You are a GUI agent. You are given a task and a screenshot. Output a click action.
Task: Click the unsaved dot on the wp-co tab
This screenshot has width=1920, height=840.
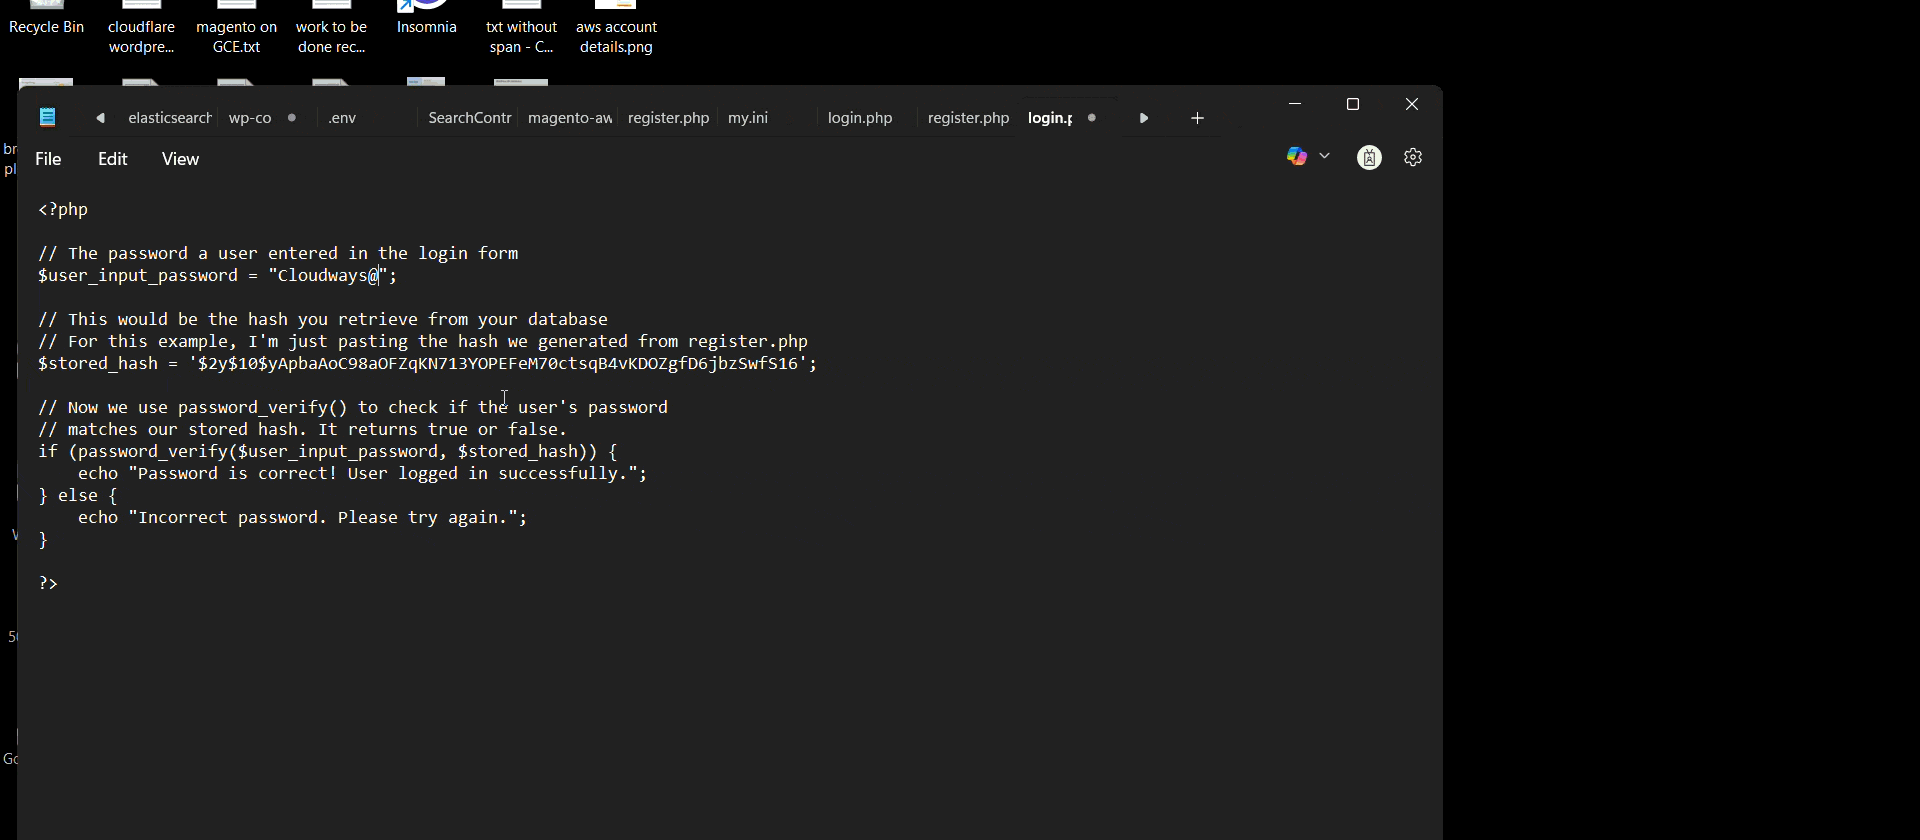point(292,118)
